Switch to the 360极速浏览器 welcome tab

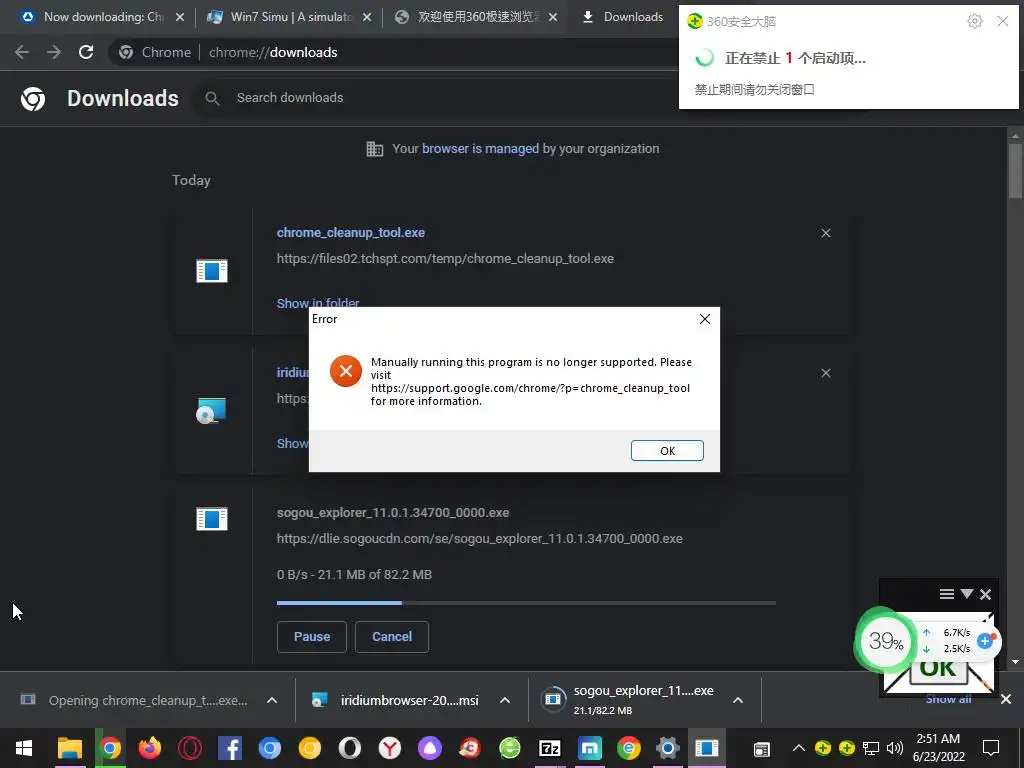click(473, 17)
